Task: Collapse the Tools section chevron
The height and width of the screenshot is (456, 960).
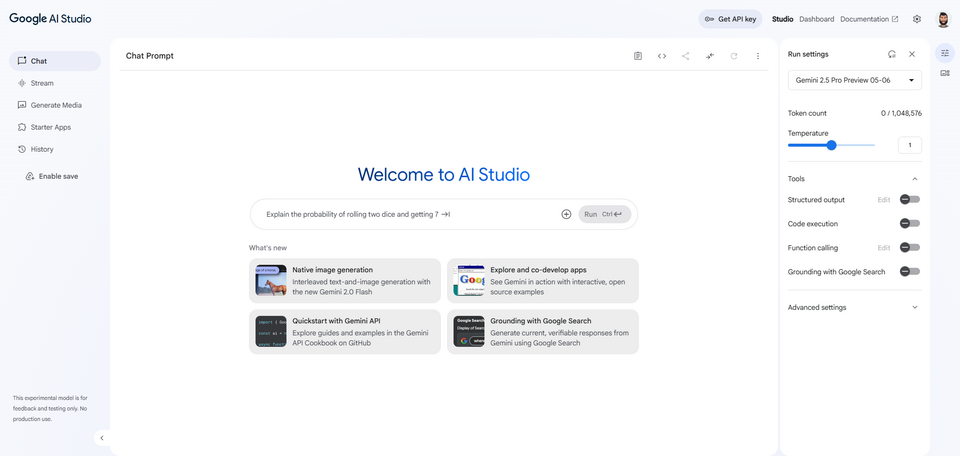Action: (915, 179)
